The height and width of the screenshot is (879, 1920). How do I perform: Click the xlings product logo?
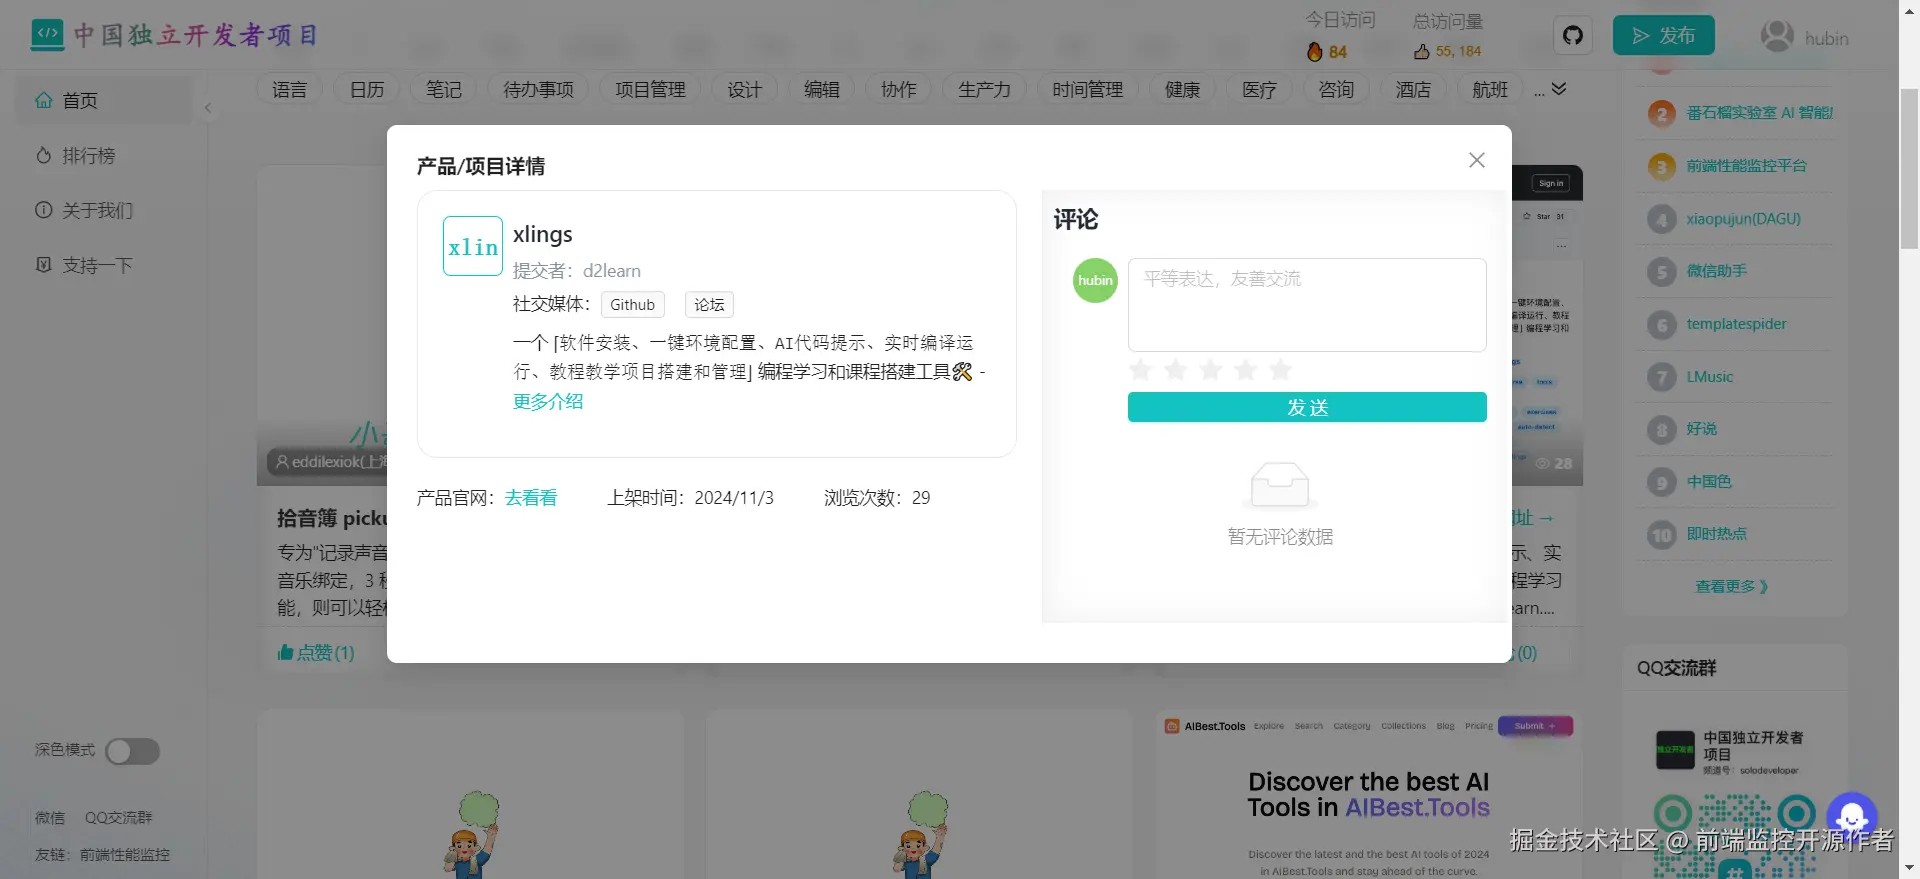(x=473, y=246)
